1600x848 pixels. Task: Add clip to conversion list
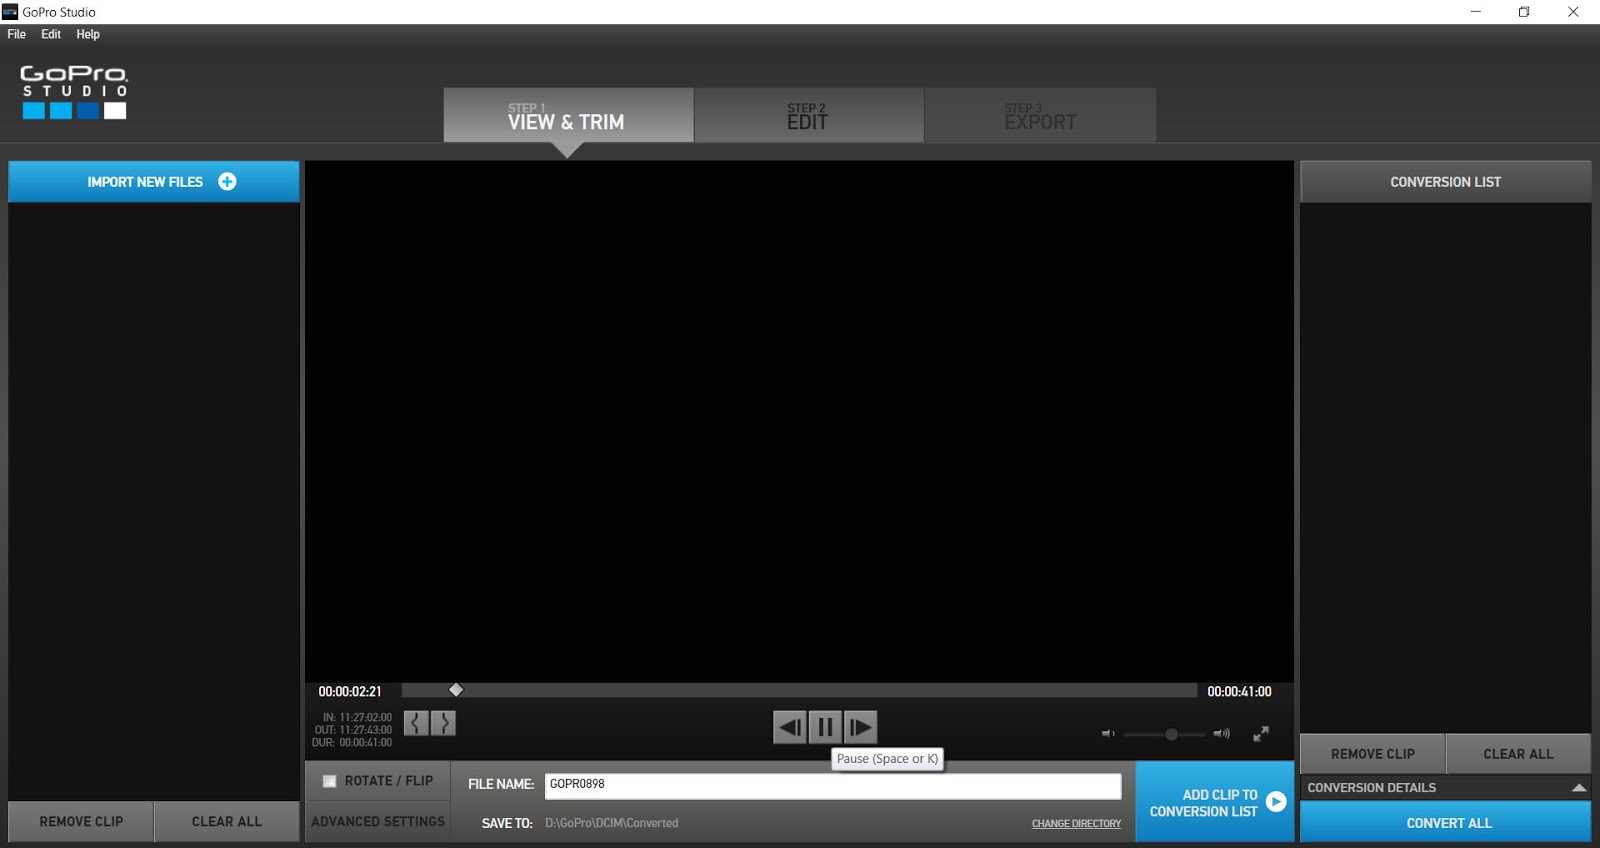(x=1214, y=802)
